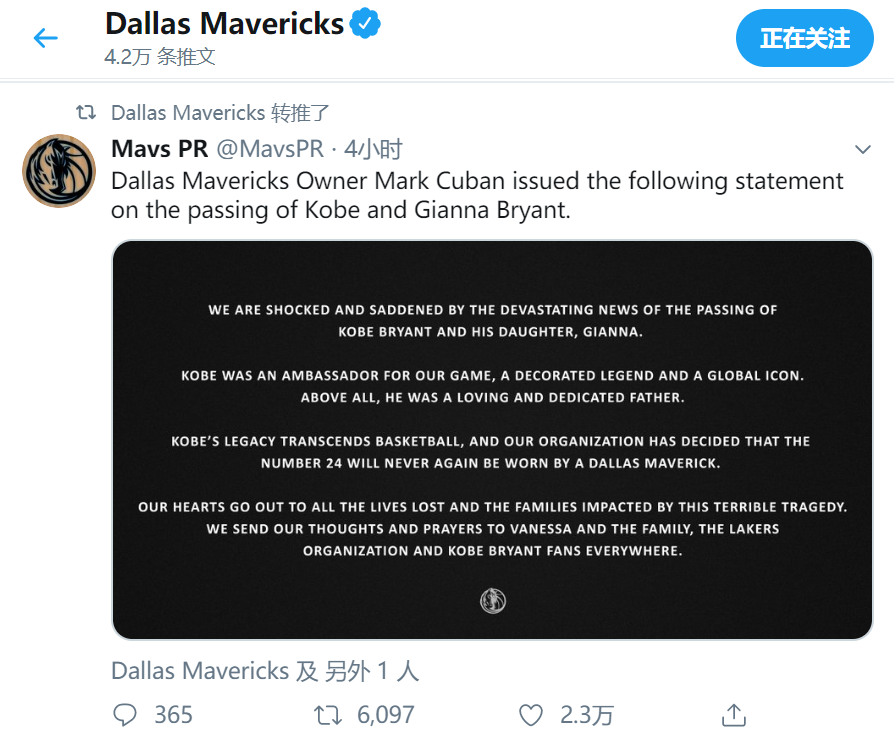The image size is (894, 738).
Task: Click the verified badge next to Dallas Mavericks
Action: (365, 23)
